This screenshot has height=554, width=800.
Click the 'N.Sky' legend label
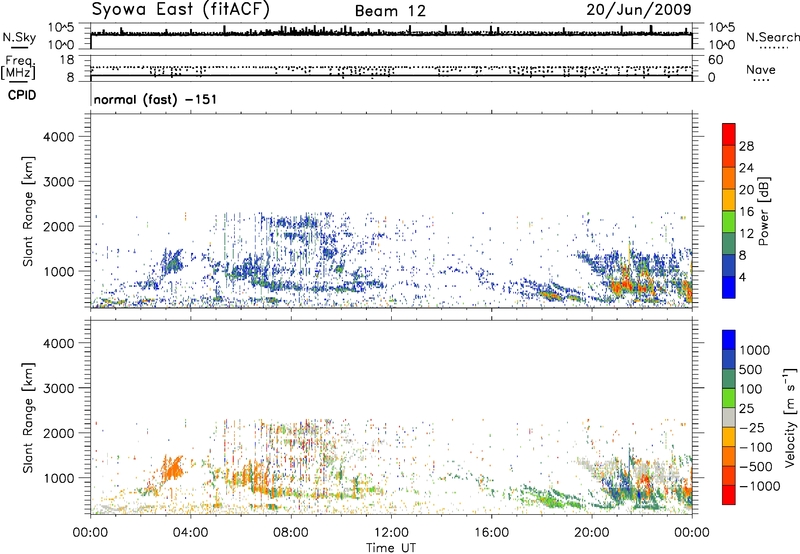(x=19, y=37)
